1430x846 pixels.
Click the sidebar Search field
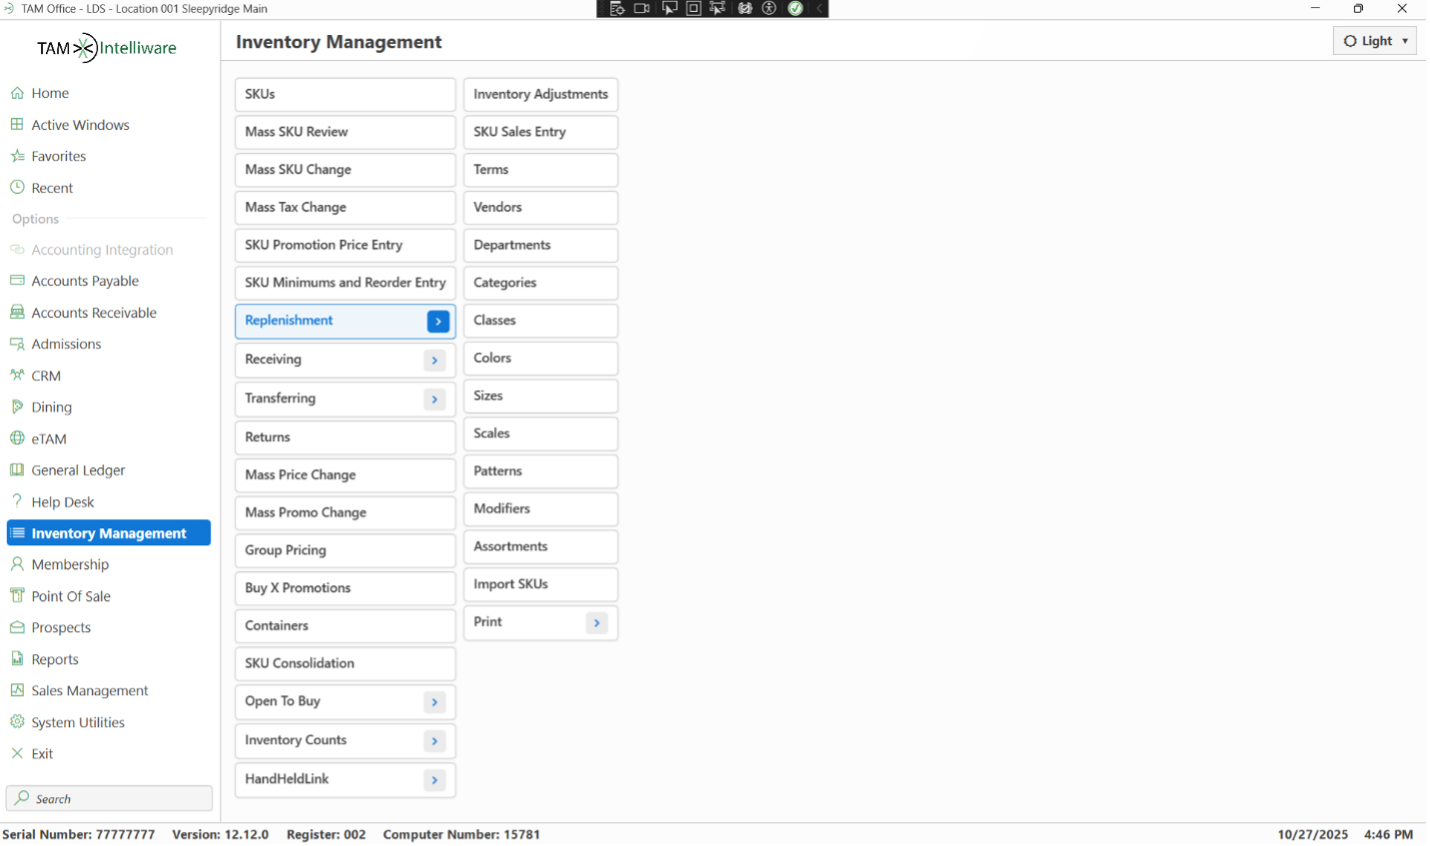pyautogui.click(x=109, y=798)
